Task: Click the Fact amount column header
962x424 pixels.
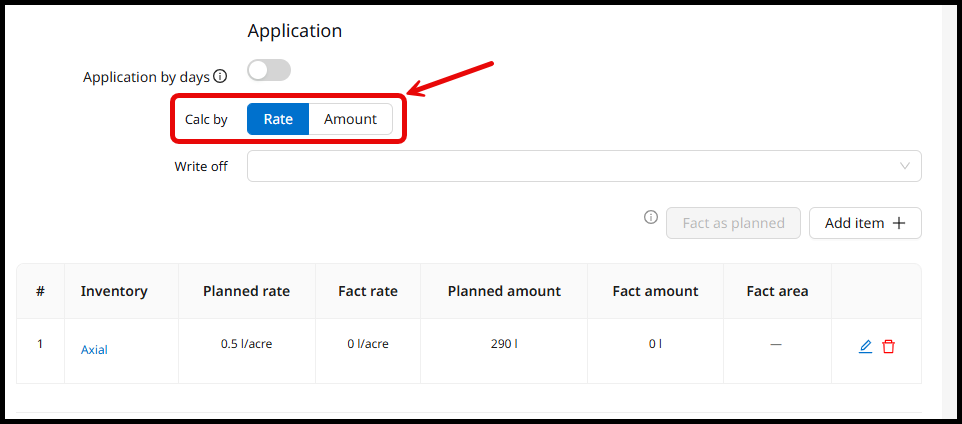Action: (x=655, y=291)
